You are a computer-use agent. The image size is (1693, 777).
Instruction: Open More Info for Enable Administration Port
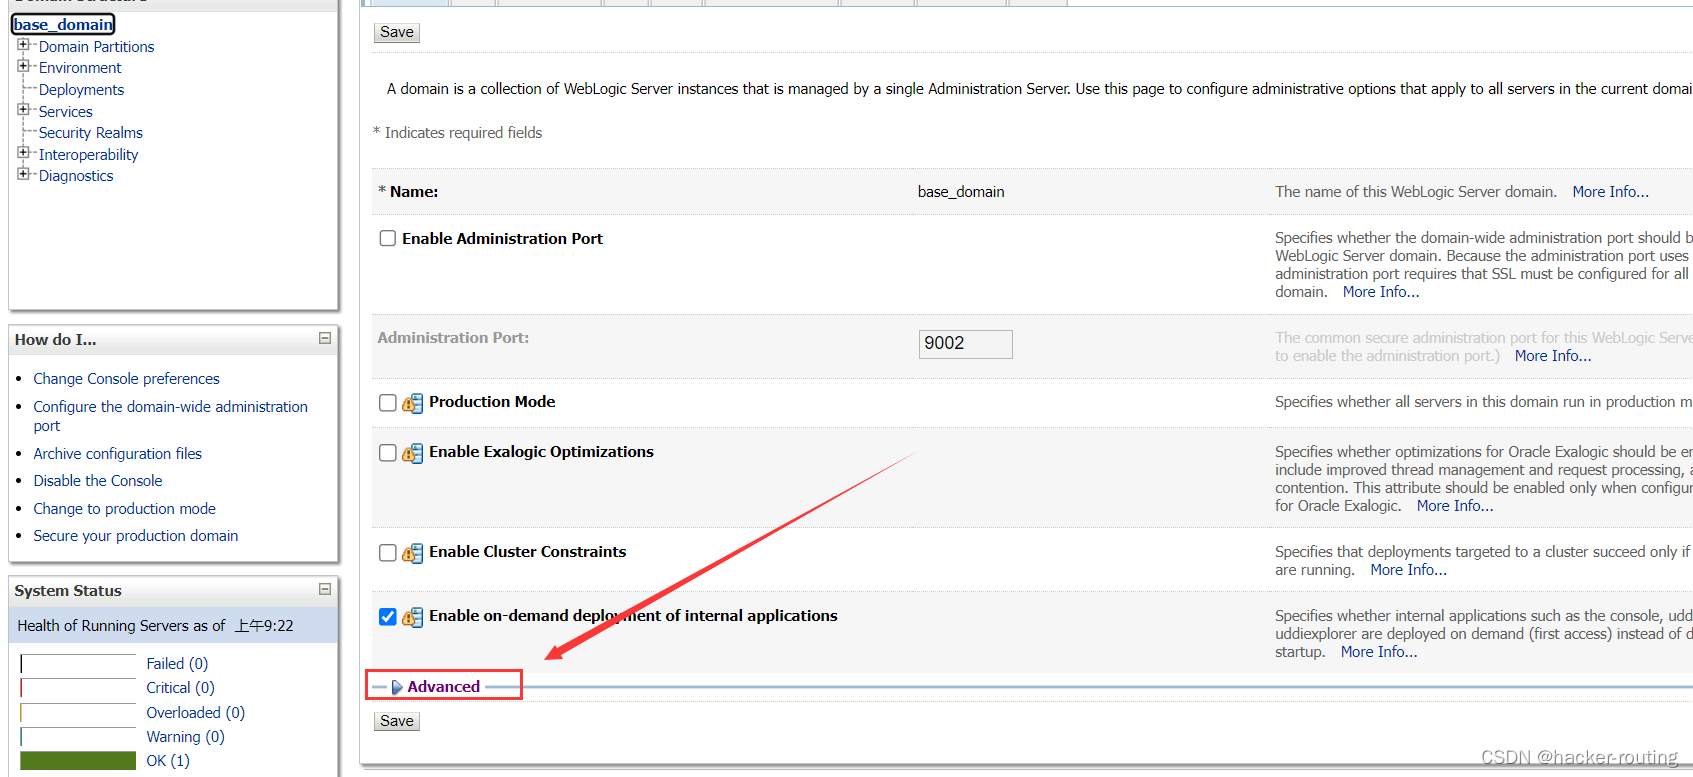1381,292
